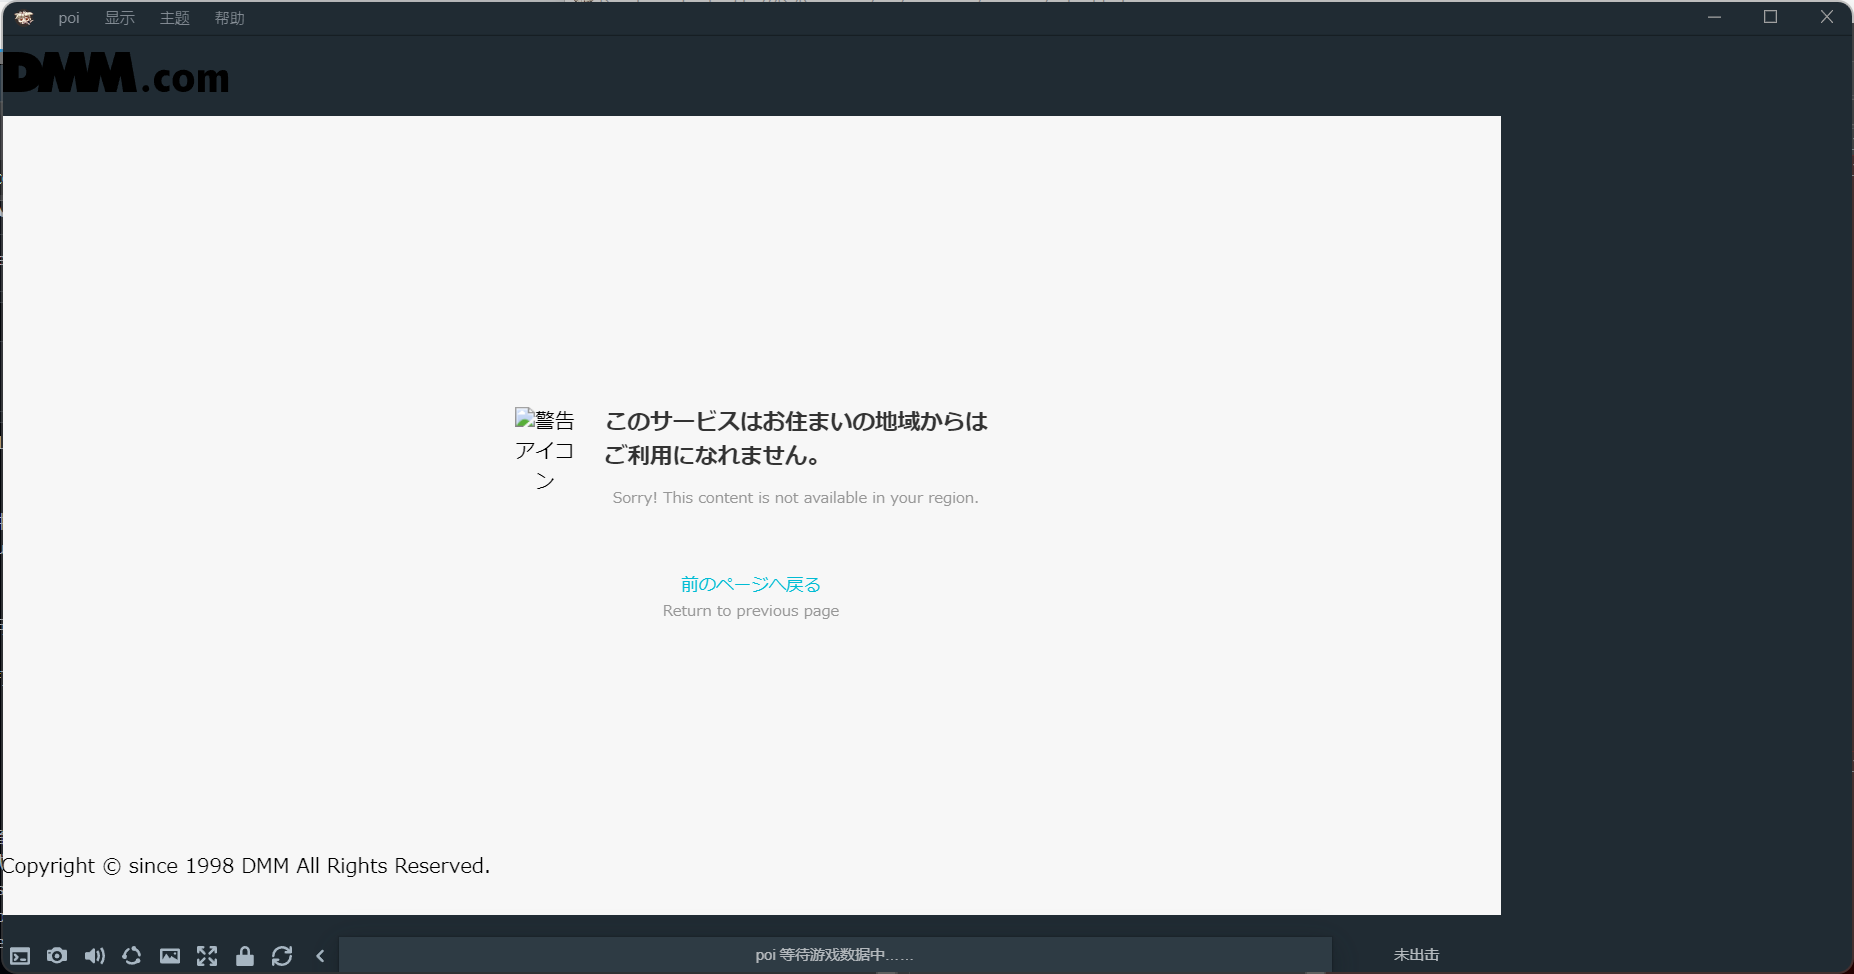Open the 主题 theme menu
The width and height of the screenshot is (1854, 974).
point(174,17)
